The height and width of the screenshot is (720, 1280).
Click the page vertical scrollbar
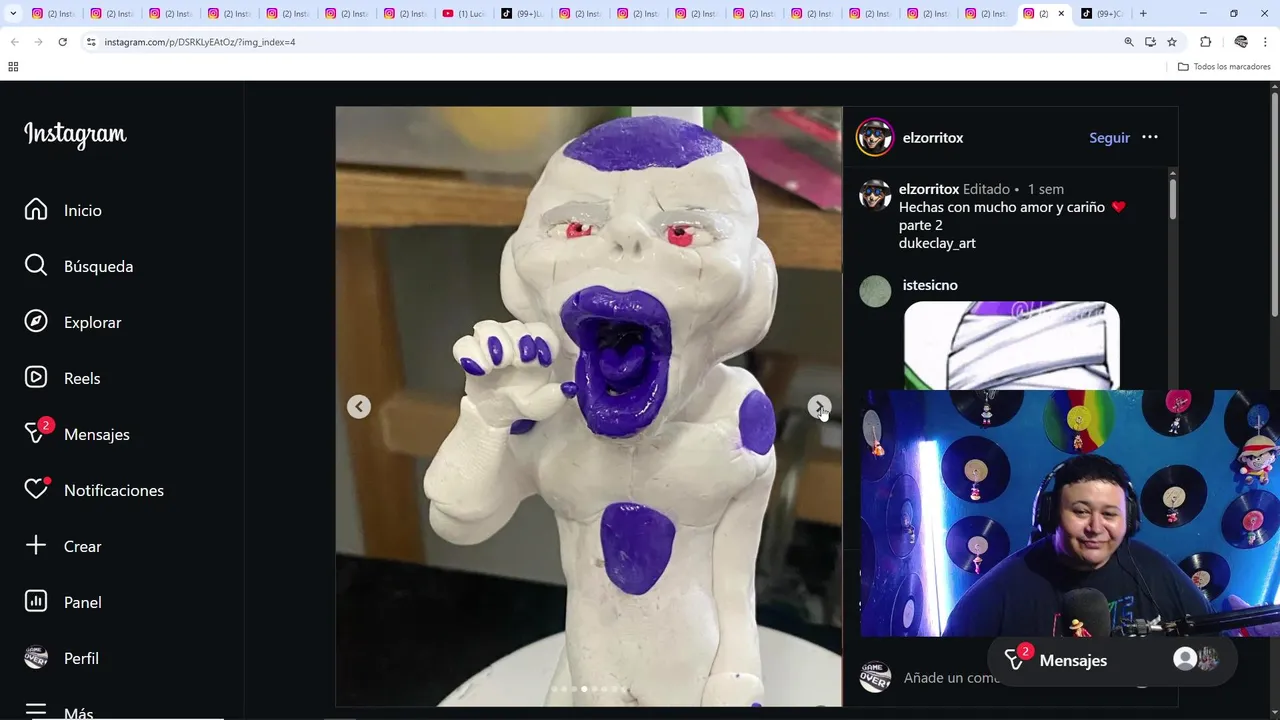coord(1275,205)
